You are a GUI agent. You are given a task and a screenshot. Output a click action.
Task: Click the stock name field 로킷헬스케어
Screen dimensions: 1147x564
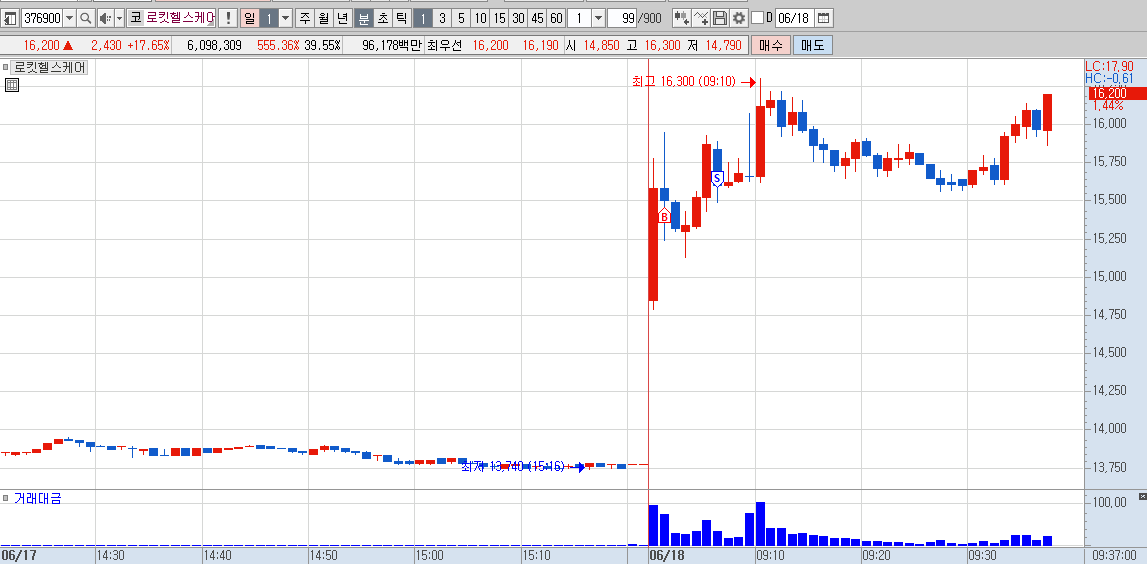pos(181,18)
